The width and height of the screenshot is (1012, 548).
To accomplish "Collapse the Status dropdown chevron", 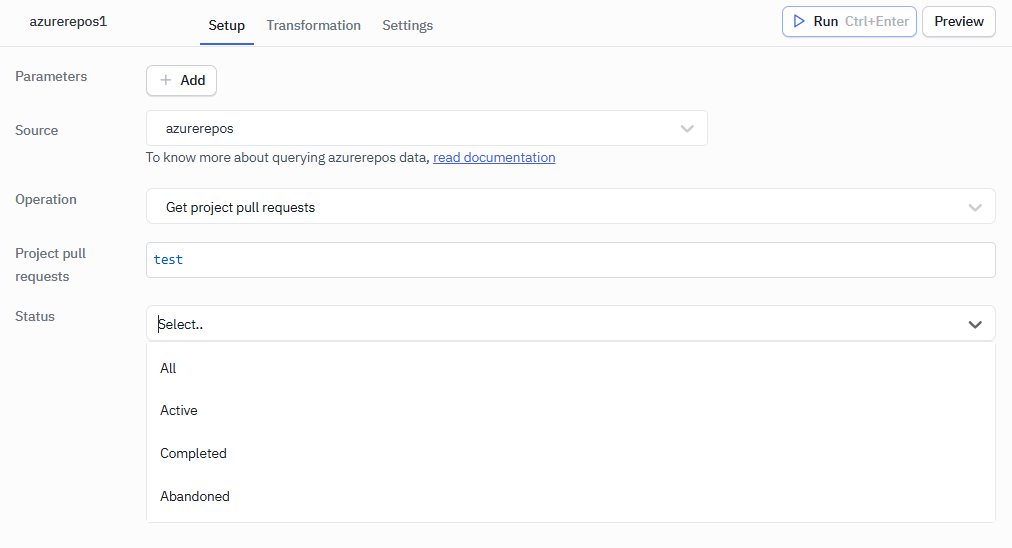I will [975, 324].
